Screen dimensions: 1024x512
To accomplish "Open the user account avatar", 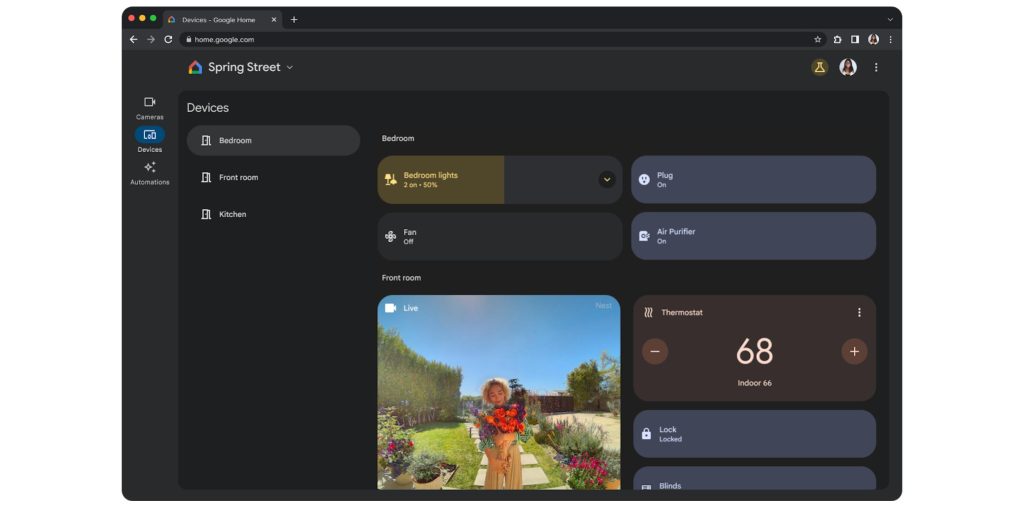I will point(847,67).
